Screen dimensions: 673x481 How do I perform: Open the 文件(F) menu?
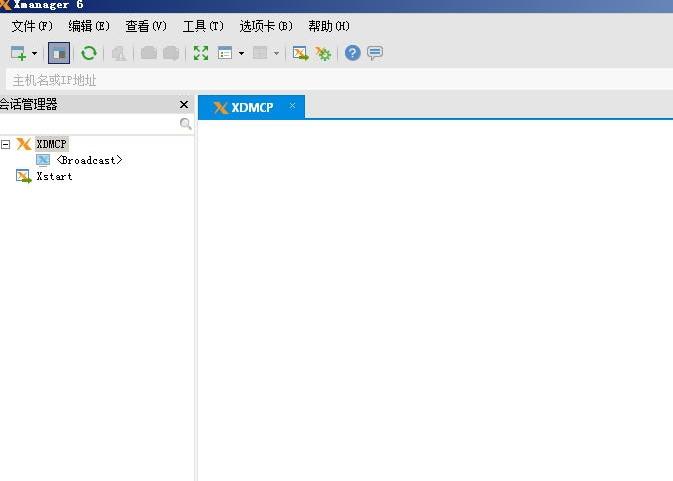(x=32, y=26)
